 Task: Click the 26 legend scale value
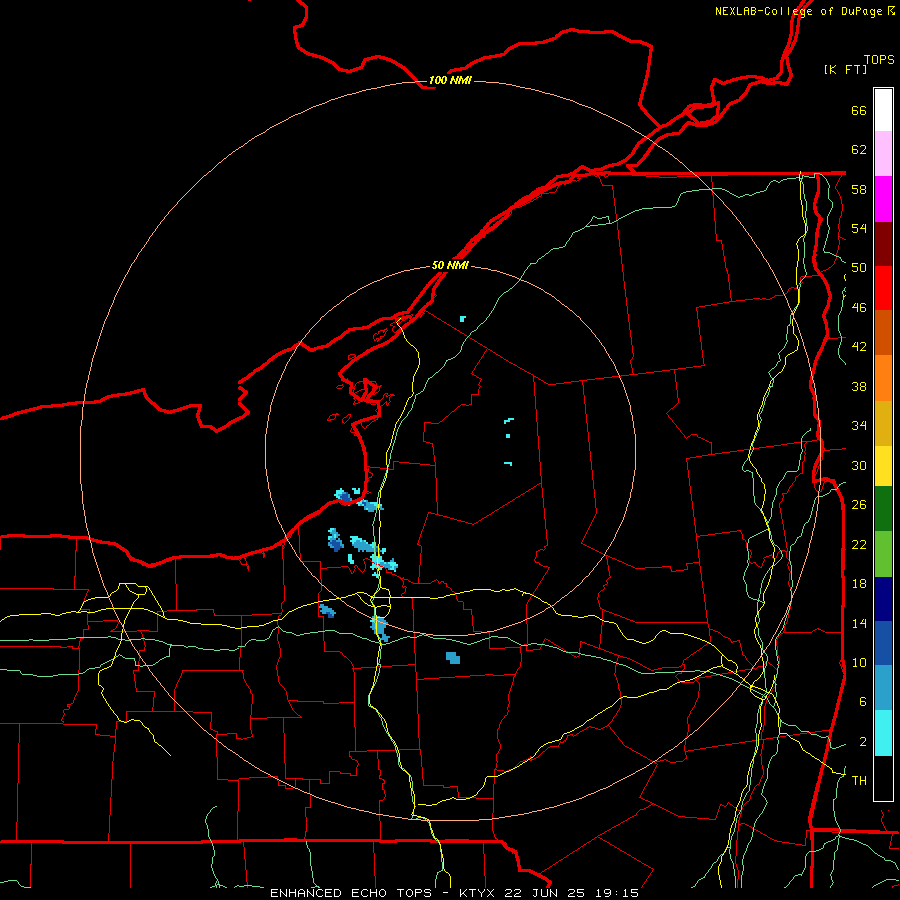pyautogui.click(x=859, y=505)
